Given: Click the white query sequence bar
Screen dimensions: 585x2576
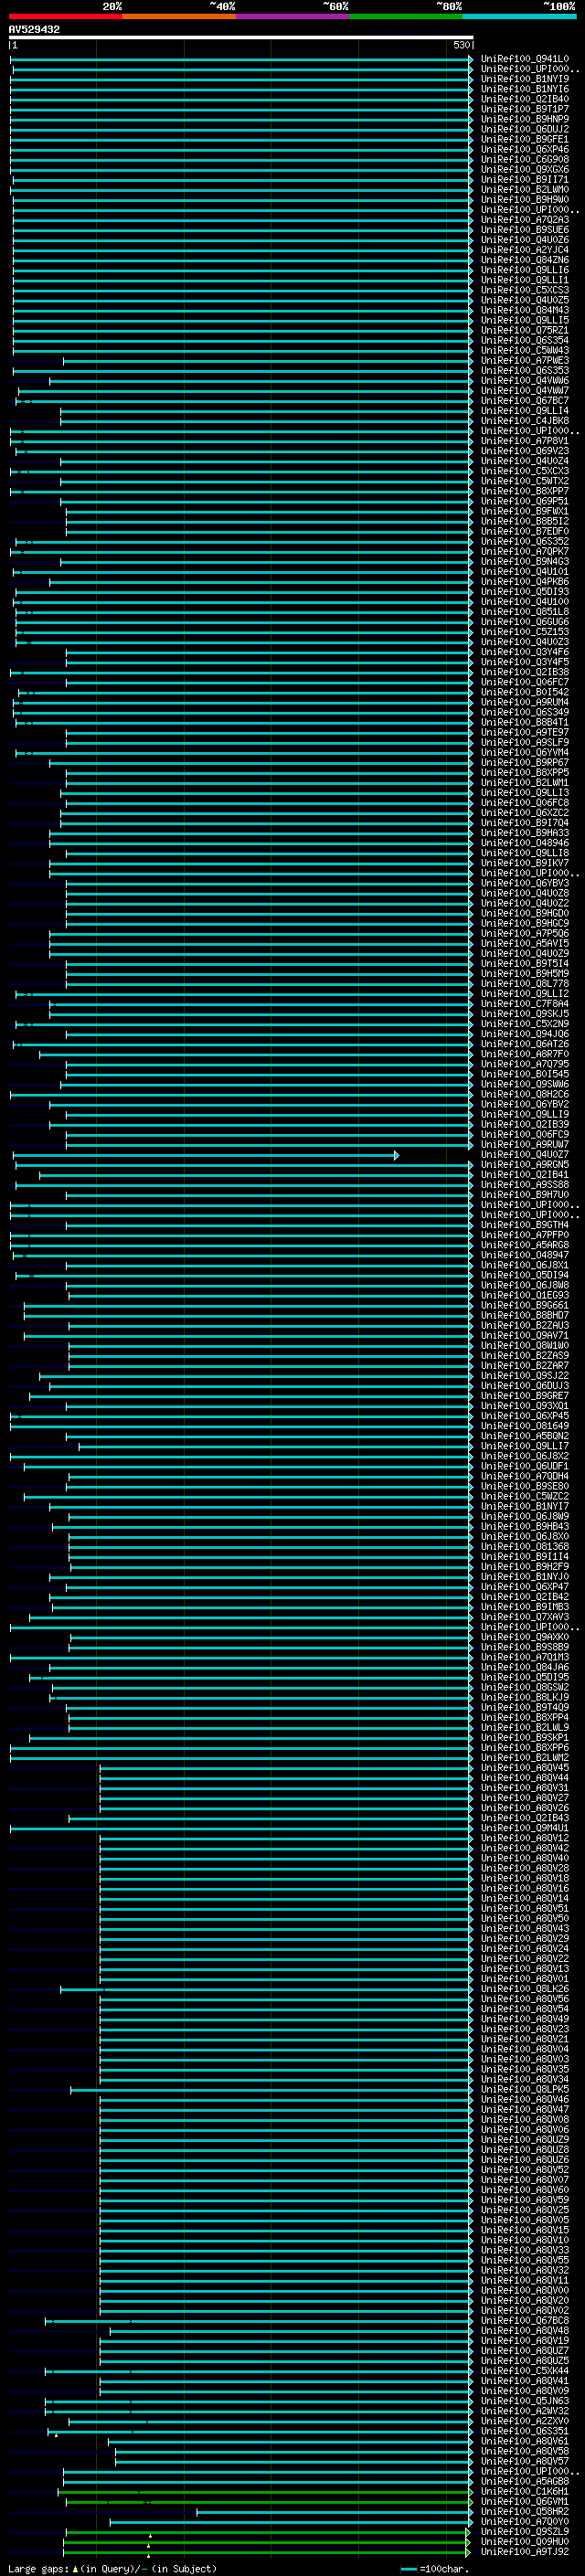Looking at the screenshot, I should (x=241, y=37).
